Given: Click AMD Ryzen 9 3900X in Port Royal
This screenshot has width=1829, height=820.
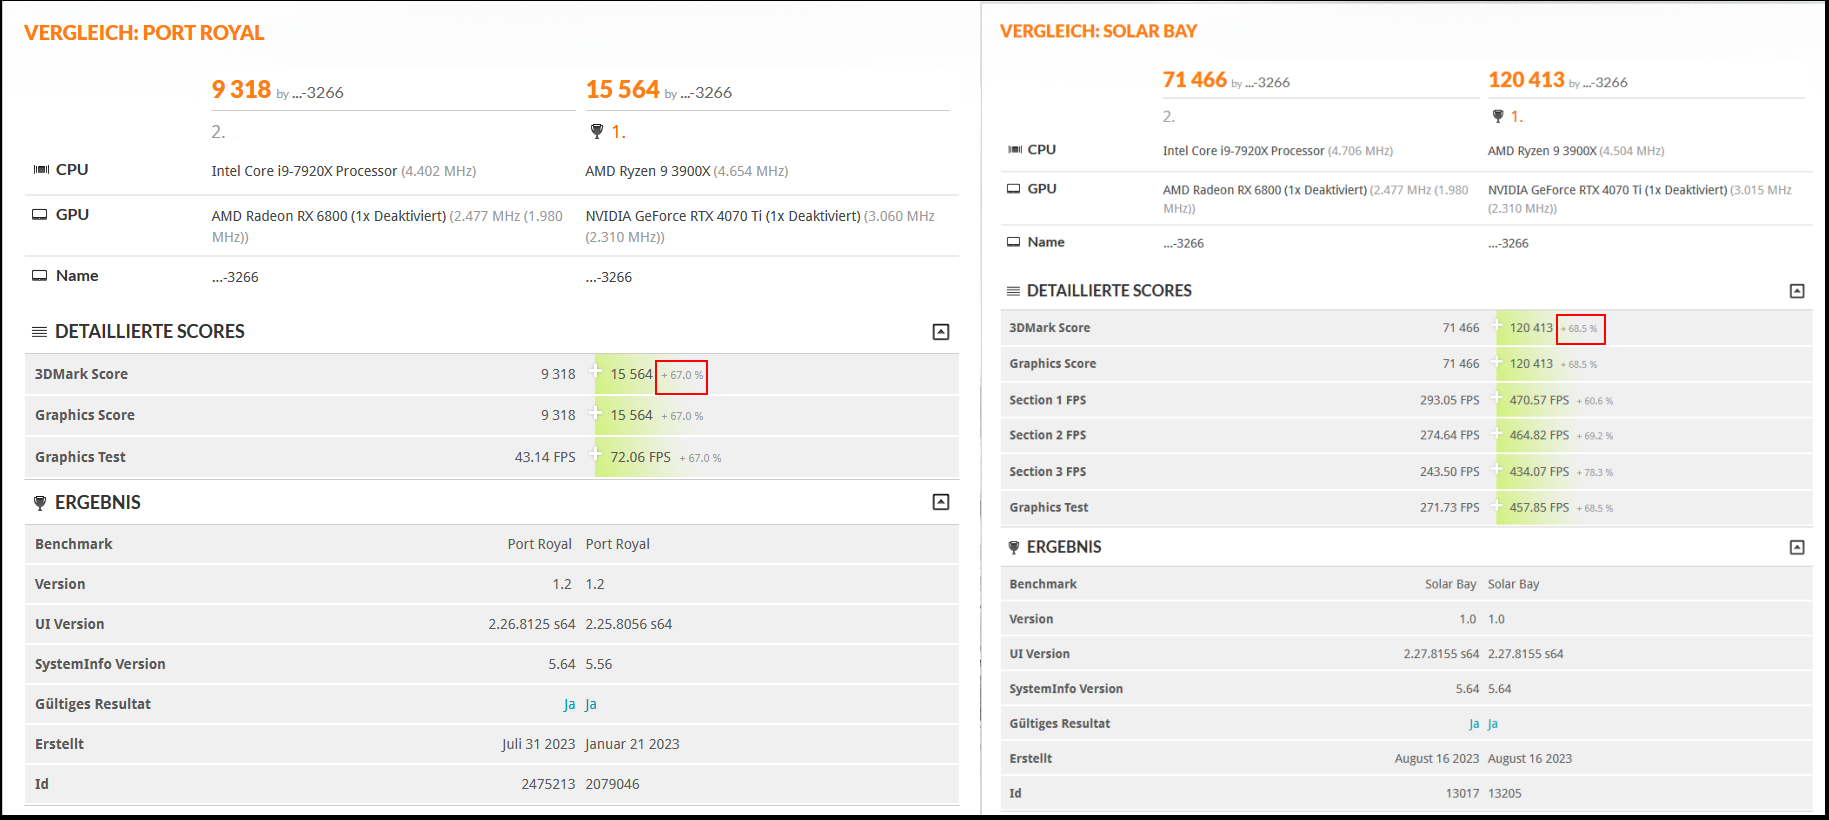Looking at the screenshot, I should coord(647,171).
